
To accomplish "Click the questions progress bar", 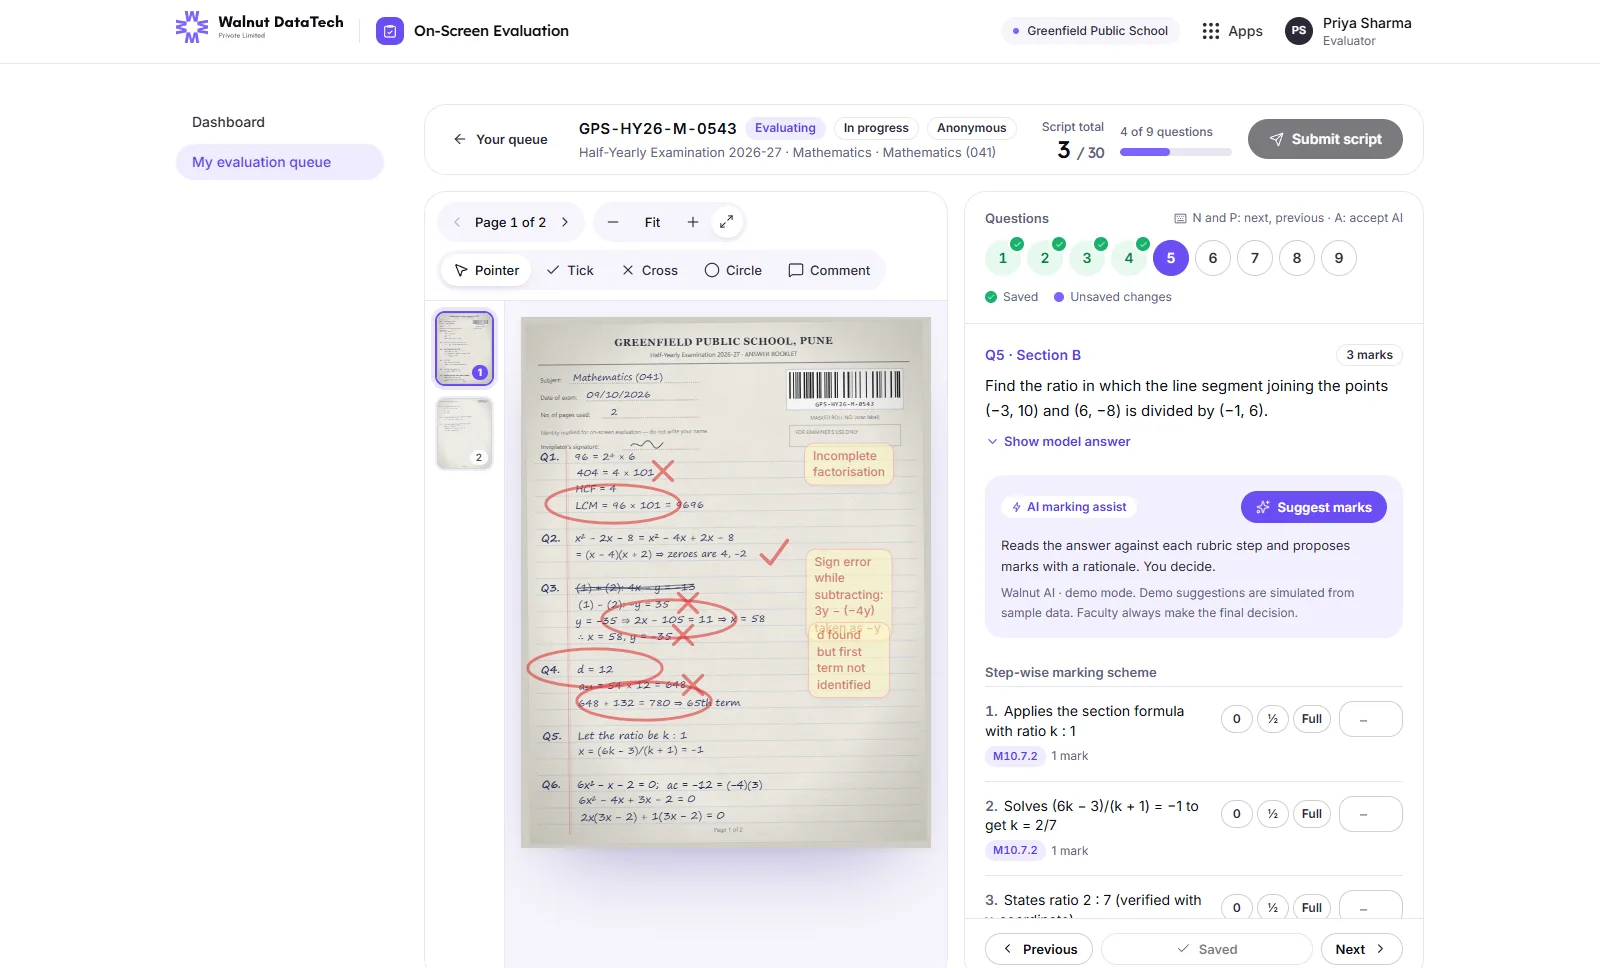I will [1176, 152].
